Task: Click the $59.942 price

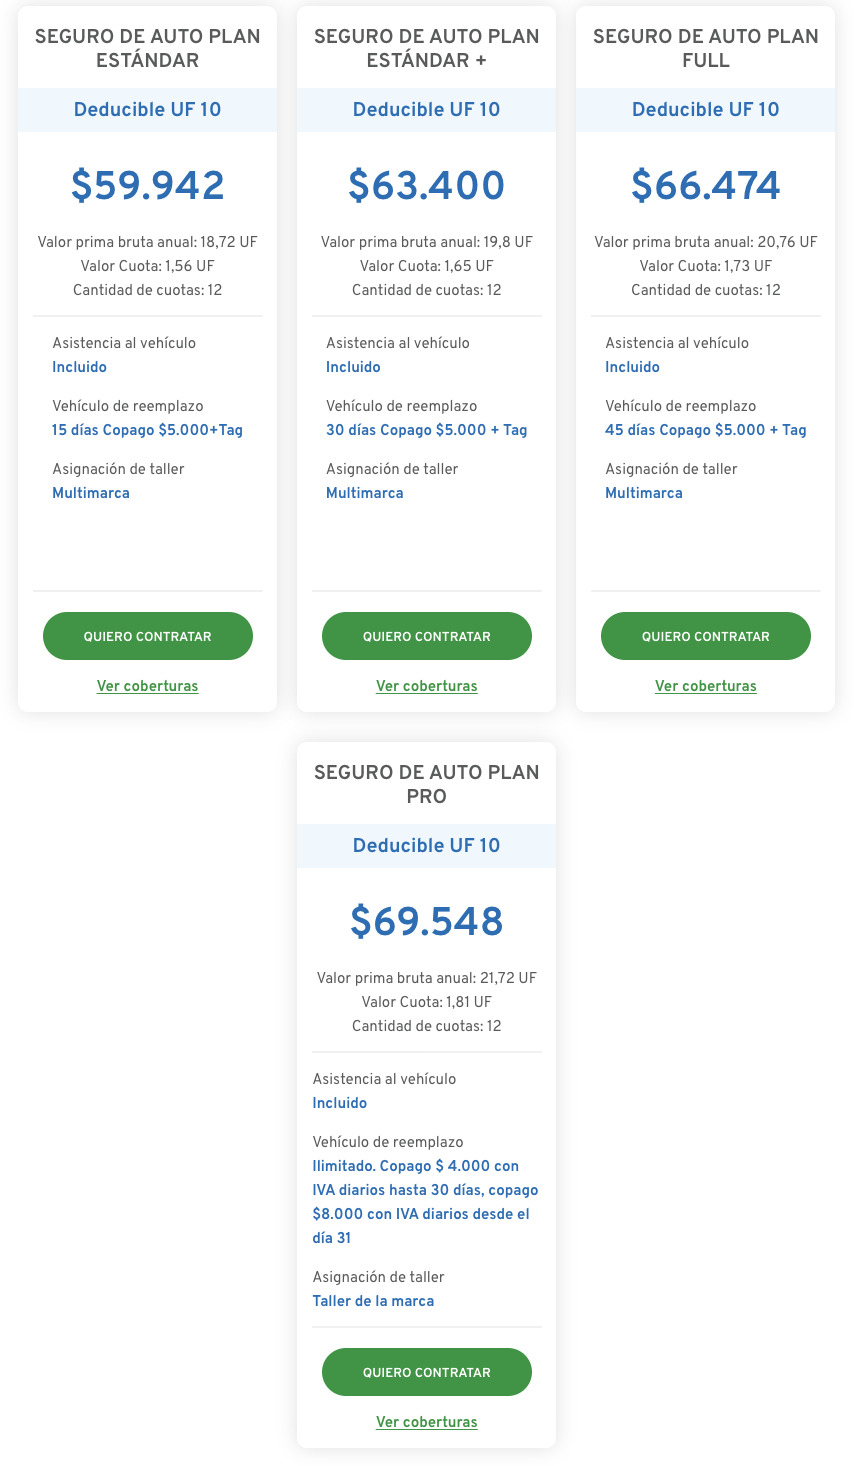Action: click(x=147, y=186)
